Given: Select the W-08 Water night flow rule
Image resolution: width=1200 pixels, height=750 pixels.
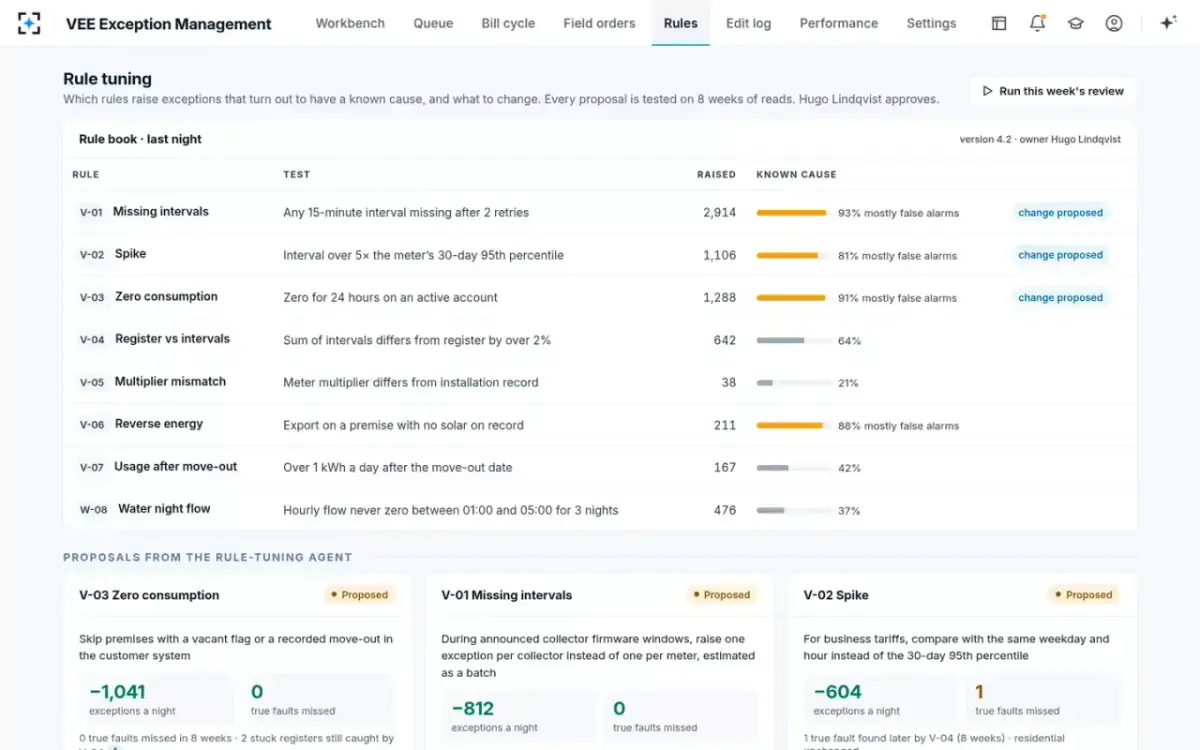Looking at the screenshot, I should (600, 510).
